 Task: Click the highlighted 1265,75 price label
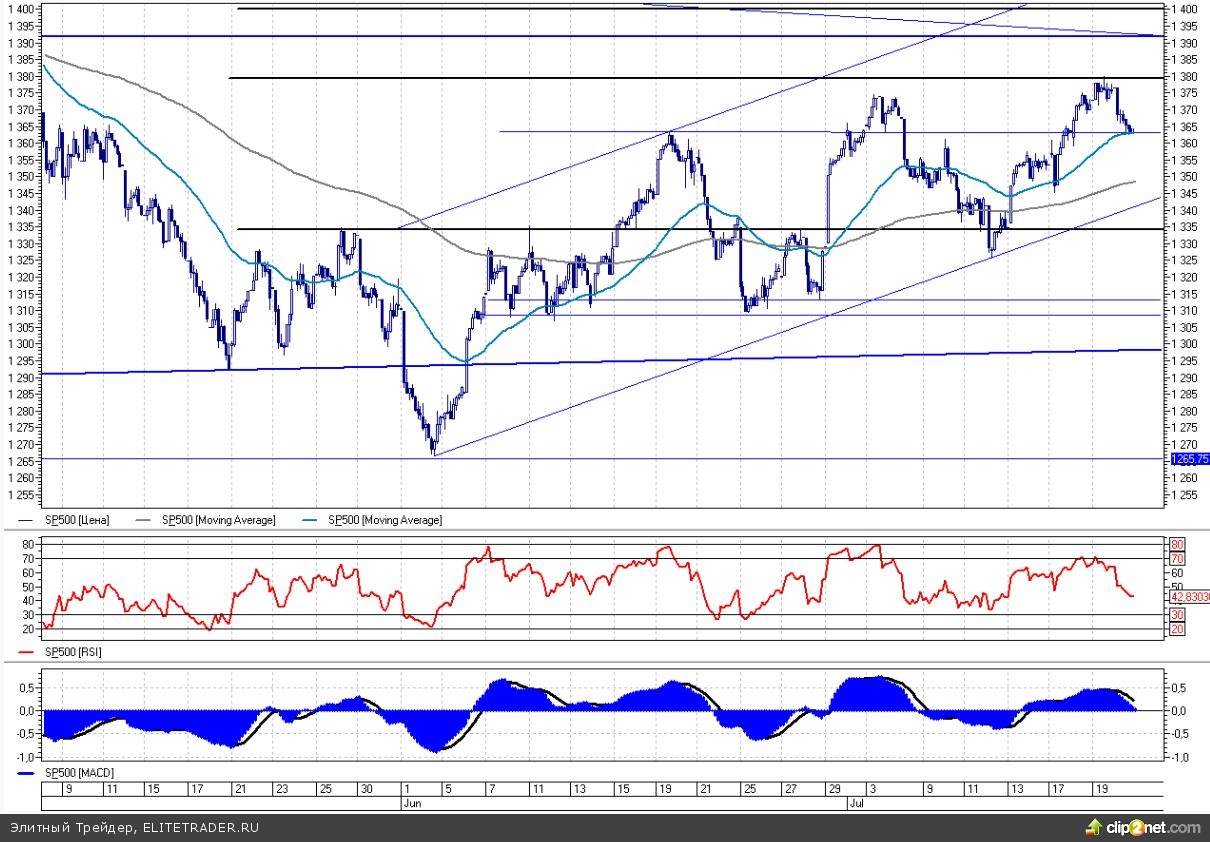(1189, 459)
